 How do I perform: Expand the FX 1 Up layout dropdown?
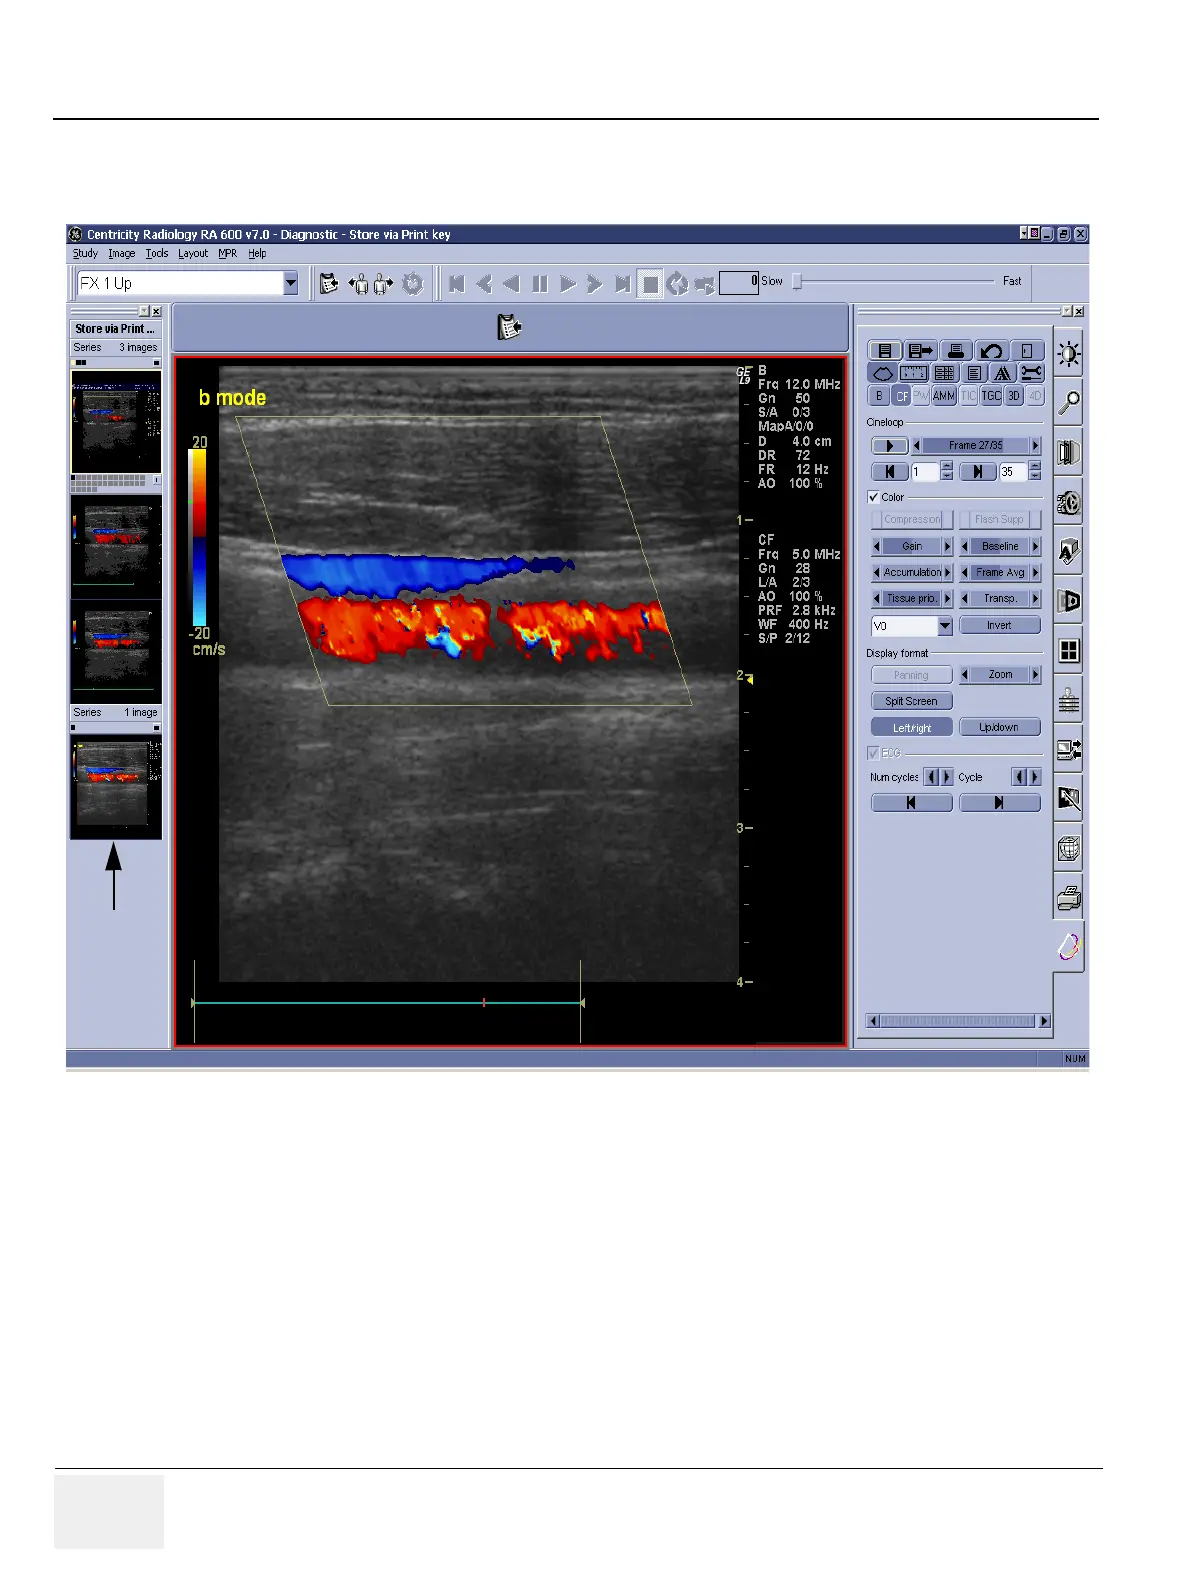[290, 284]
